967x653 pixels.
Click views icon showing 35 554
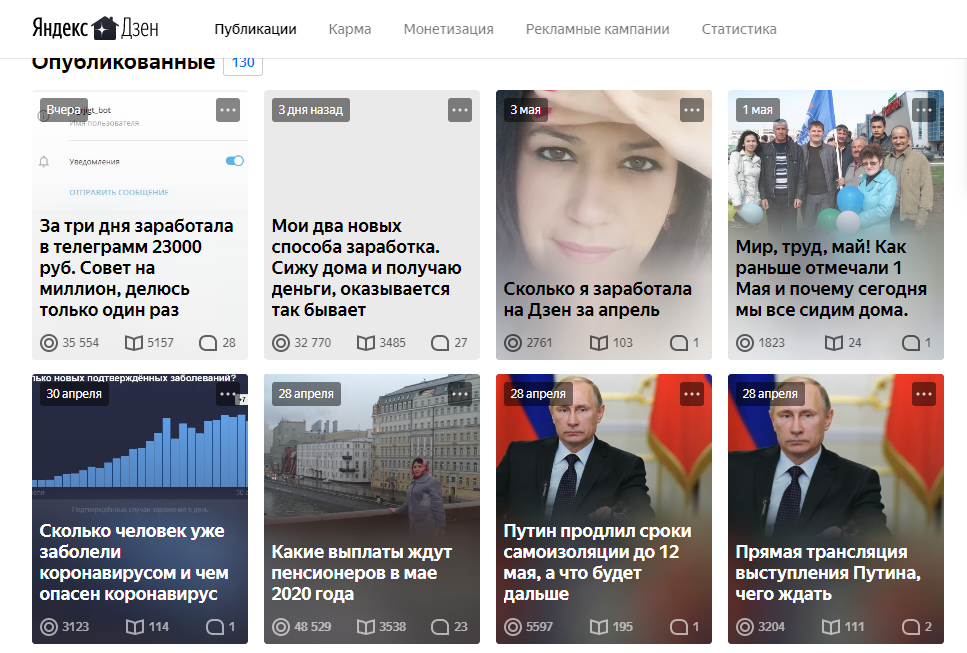(49, 343)
